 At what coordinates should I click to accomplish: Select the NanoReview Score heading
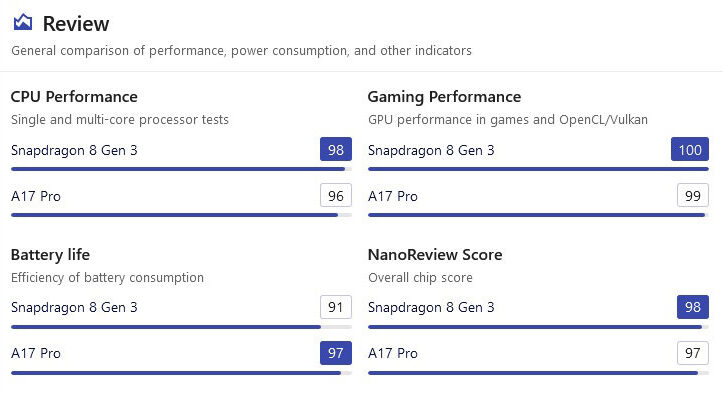pos(435,255)
